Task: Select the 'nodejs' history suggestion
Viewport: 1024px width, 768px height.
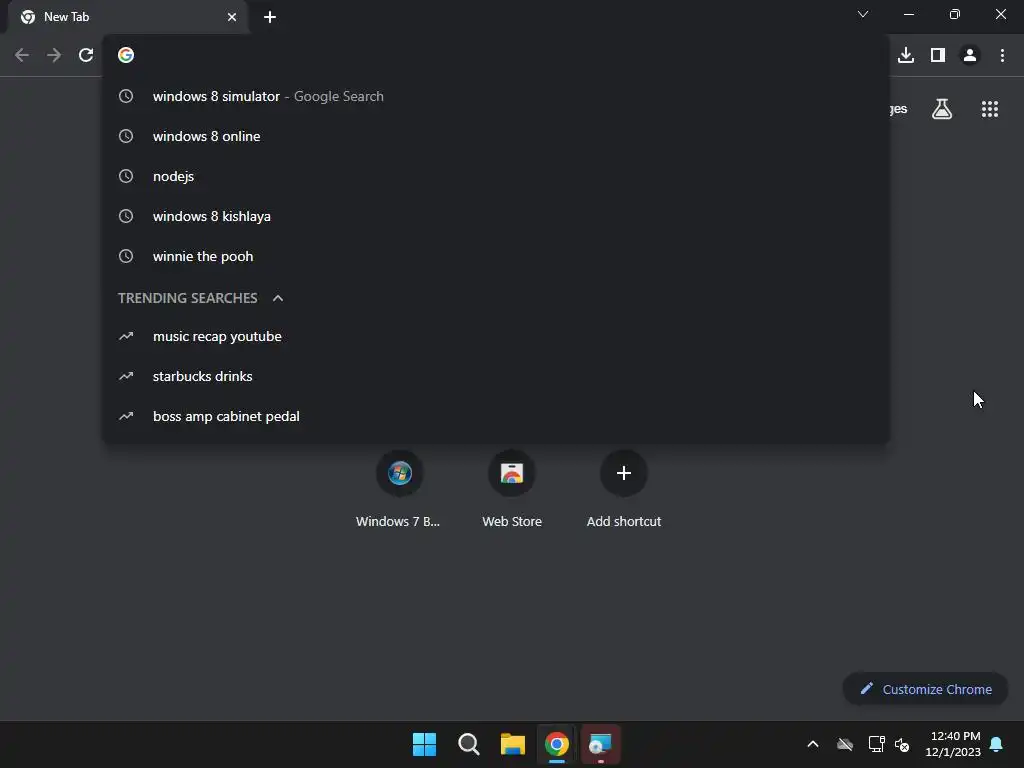Action: (496, 176)
